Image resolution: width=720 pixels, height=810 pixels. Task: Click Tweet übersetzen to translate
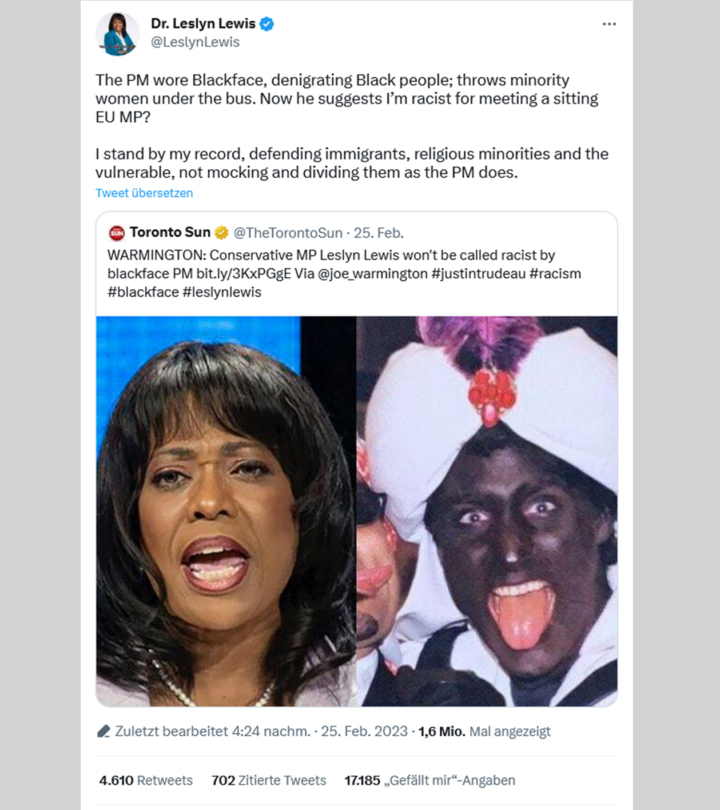click(x=144, y=193)
